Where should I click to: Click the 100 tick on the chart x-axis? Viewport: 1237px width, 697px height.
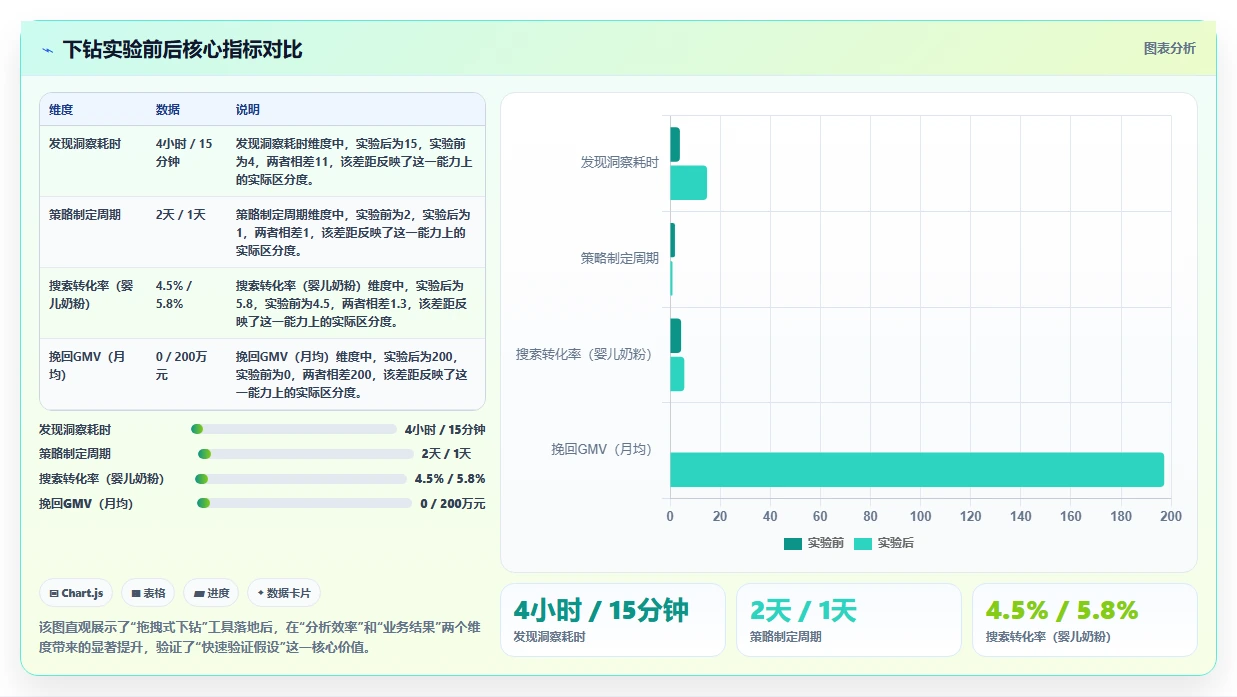click(x=920, y=517)
